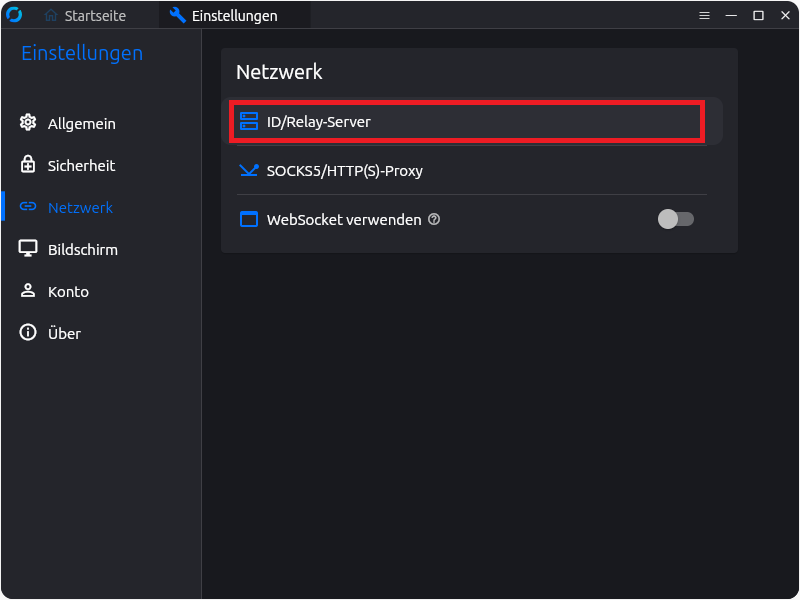Enable the WebSocket verwenden toggle
The height and width of the screenshot is (600, 800).
(675, 219)
